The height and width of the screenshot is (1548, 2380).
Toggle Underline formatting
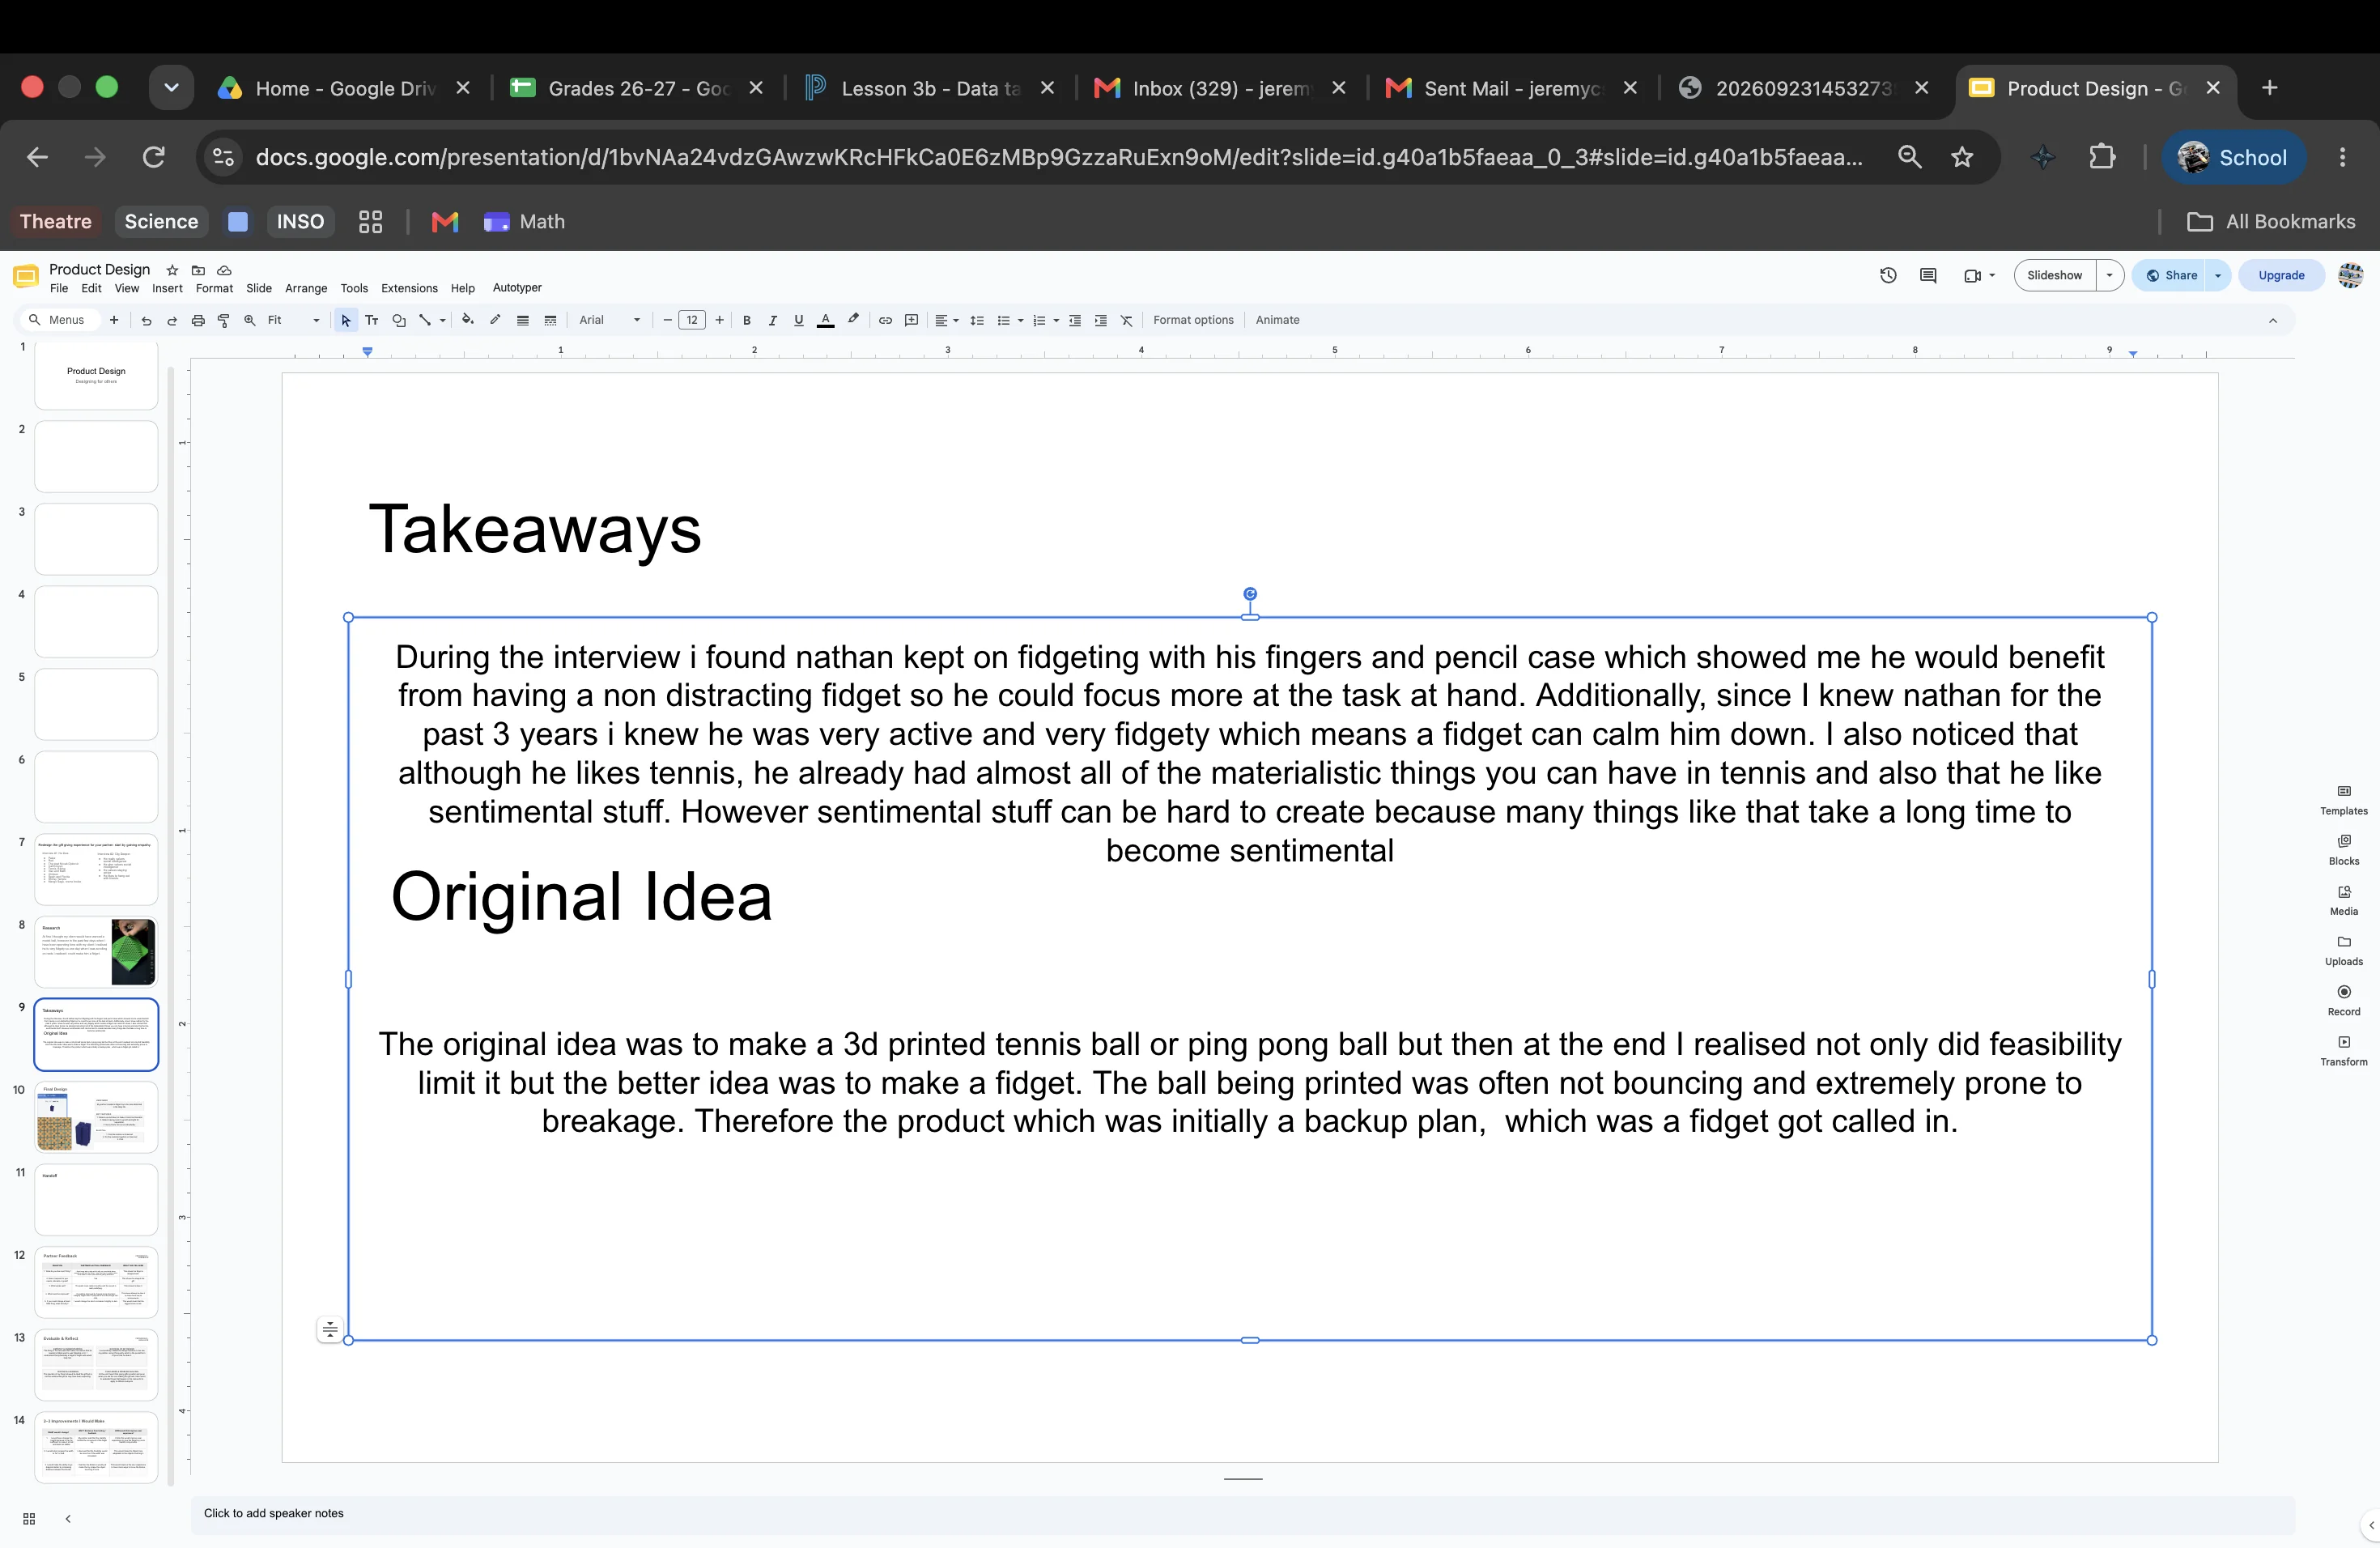(x=799, y=321)
